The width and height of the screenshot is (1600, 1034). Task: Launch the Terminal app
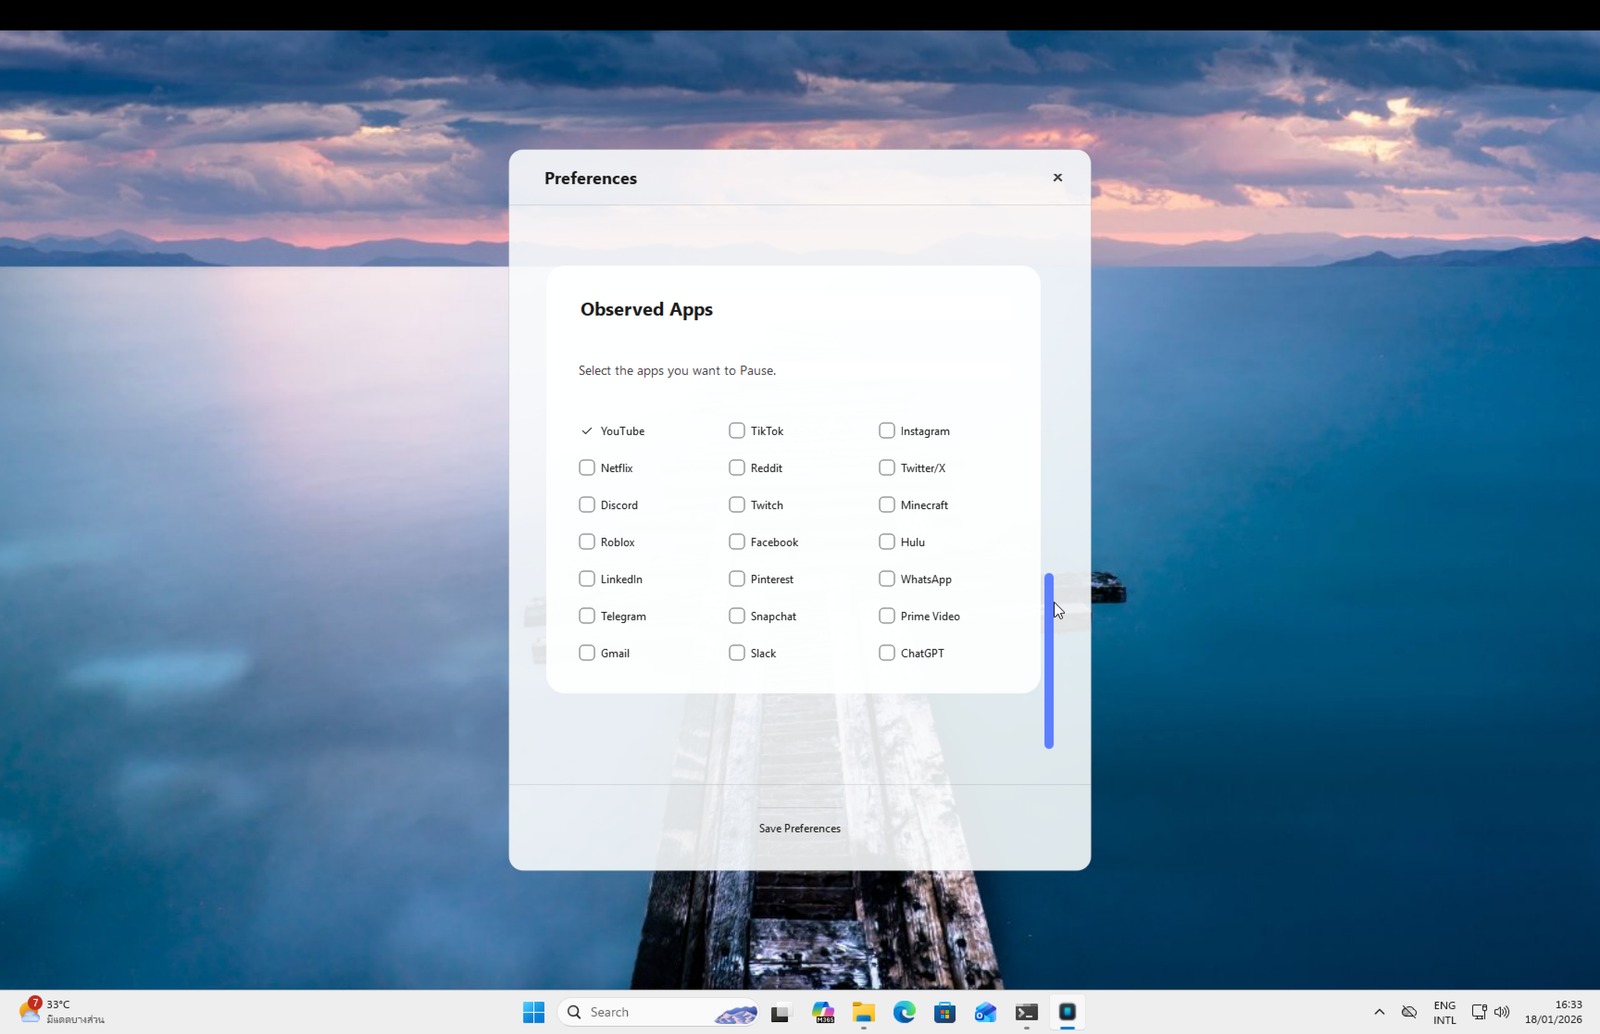(x=1026, y=1012)
